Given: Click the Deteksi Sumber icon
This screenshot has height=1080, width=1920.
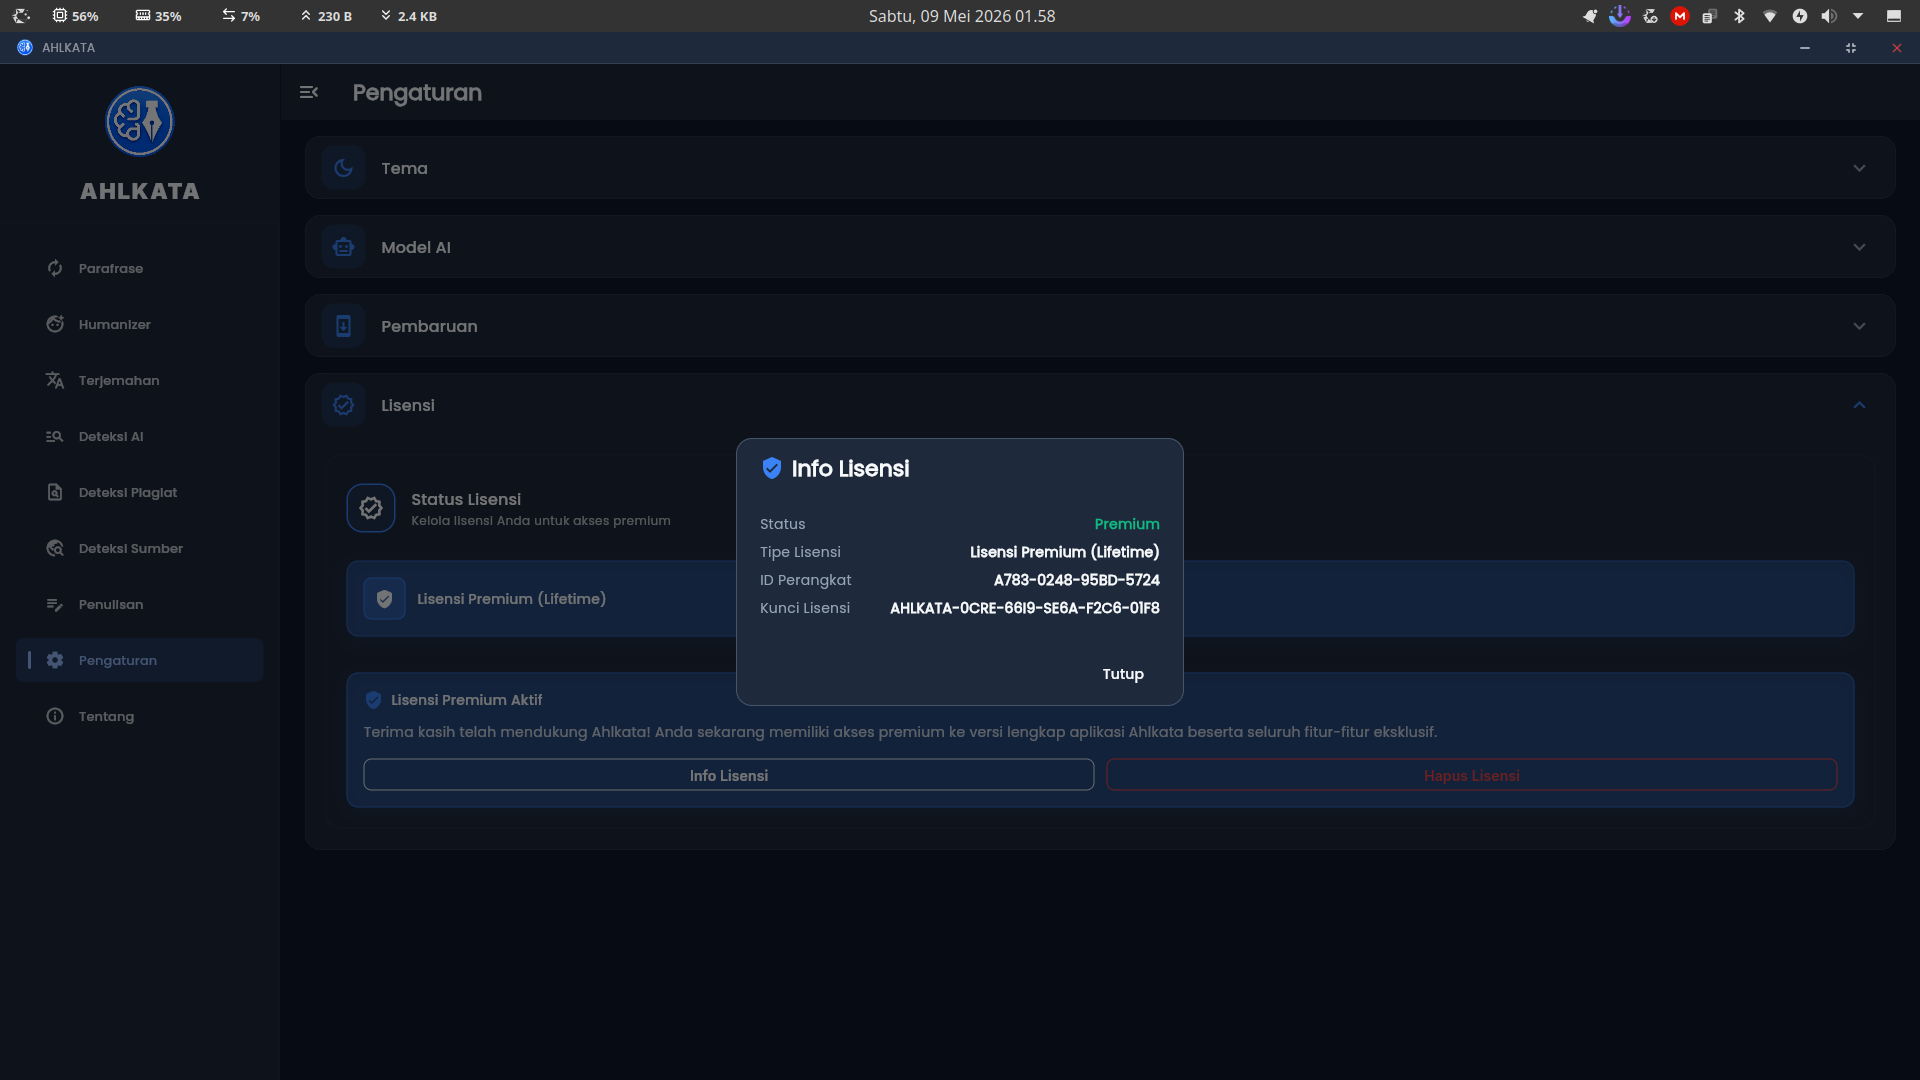Looking at the screenshot, I should tap(55, 548).
